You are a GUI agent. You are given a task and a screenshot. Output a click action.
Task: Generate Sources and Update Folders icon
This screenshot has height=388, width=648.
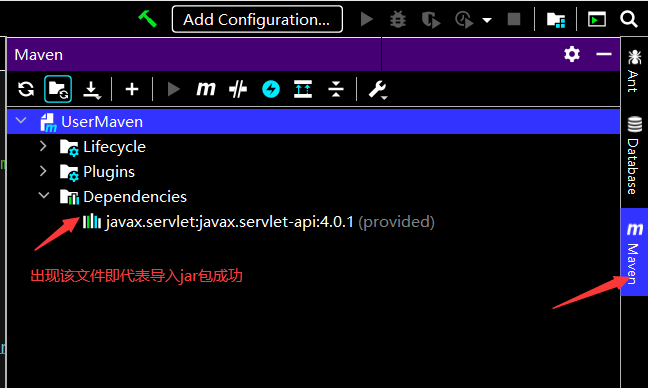tap(58, 89)
